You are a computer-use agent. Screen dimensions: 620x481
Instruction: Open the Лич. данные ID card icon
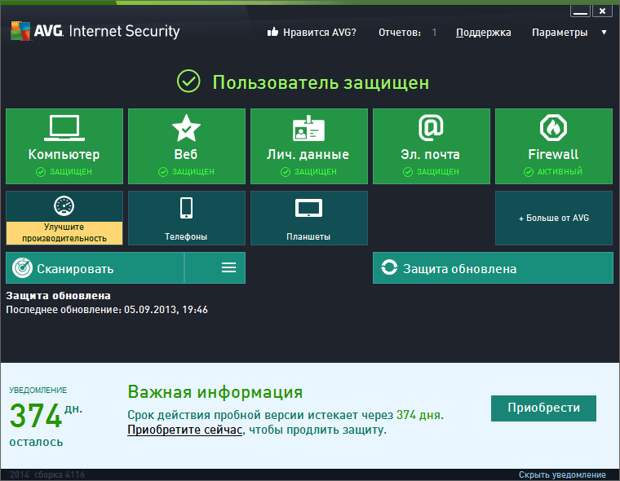click(308, 129)
